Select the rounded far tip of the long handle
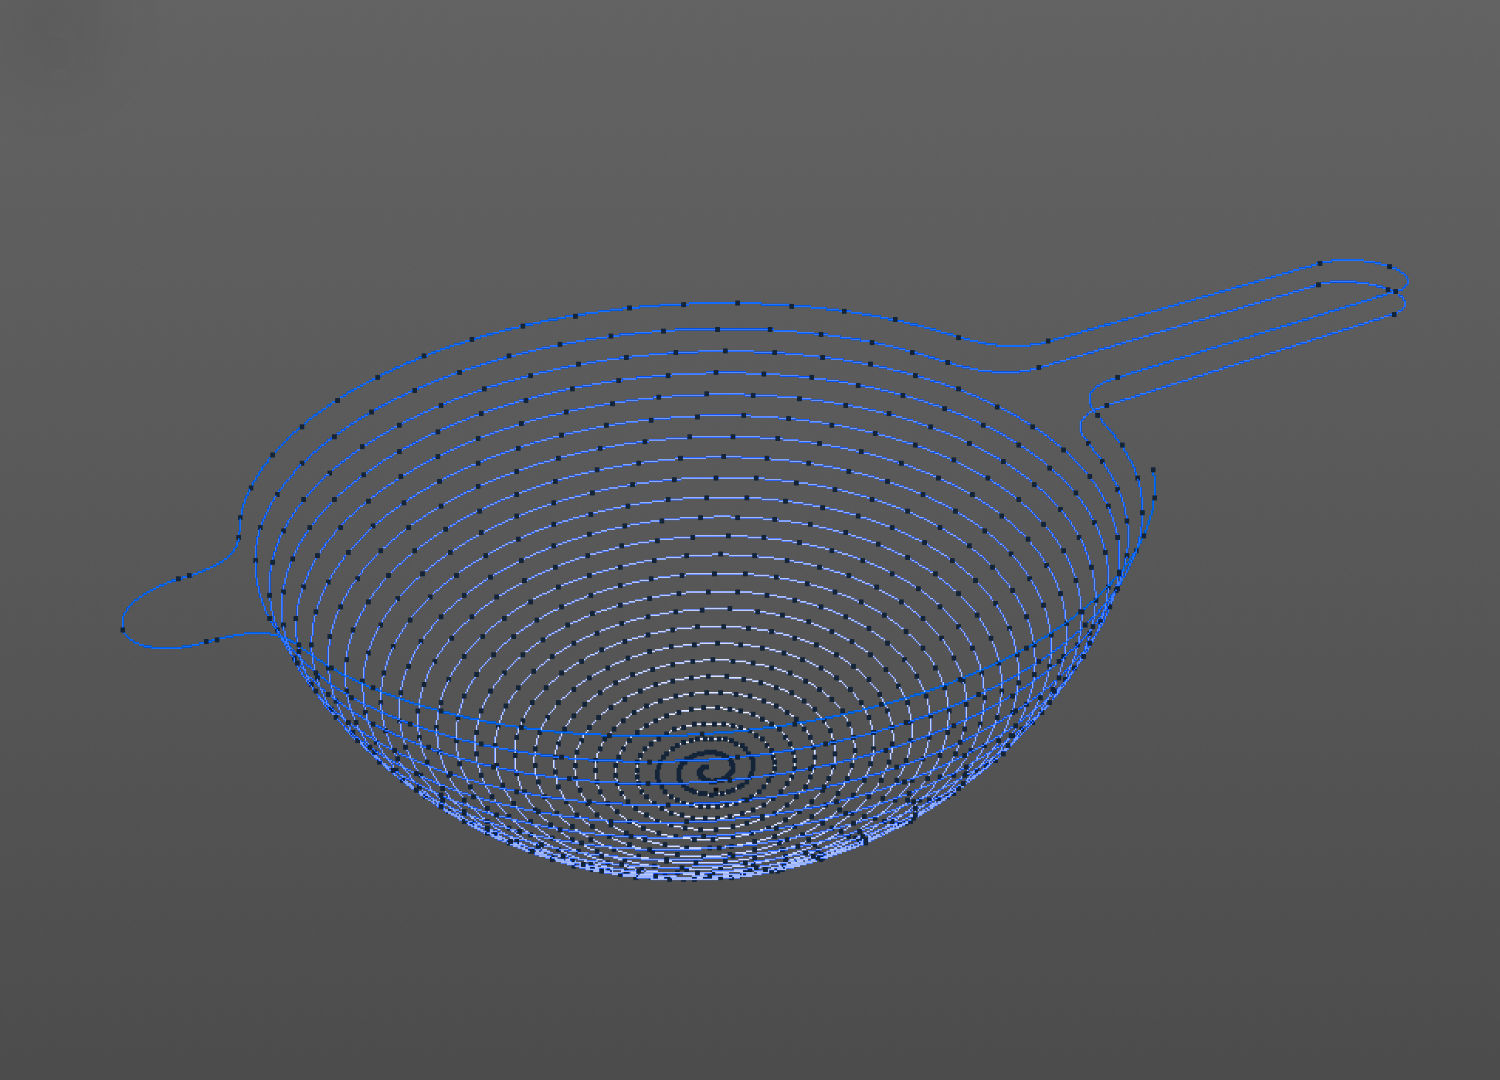1500x1080 pixels. pos(1407,280)
